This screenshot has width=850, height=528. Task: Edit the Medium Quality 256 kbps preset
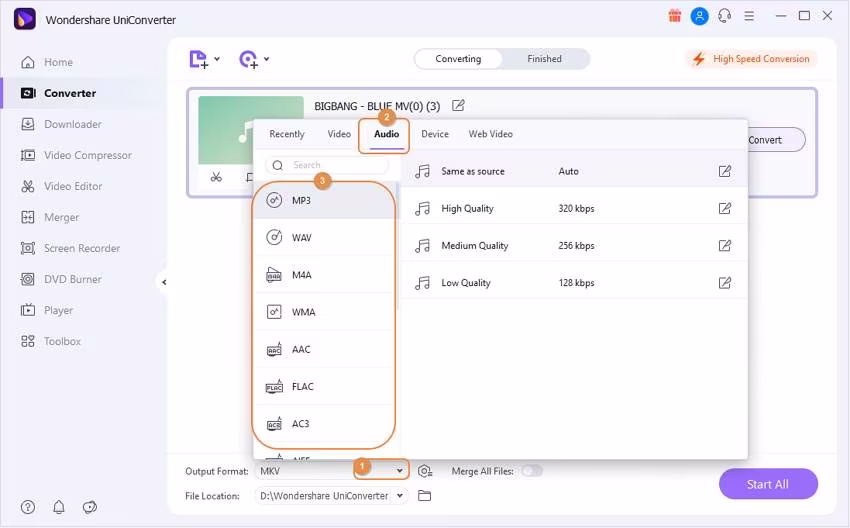coord(725,246)
